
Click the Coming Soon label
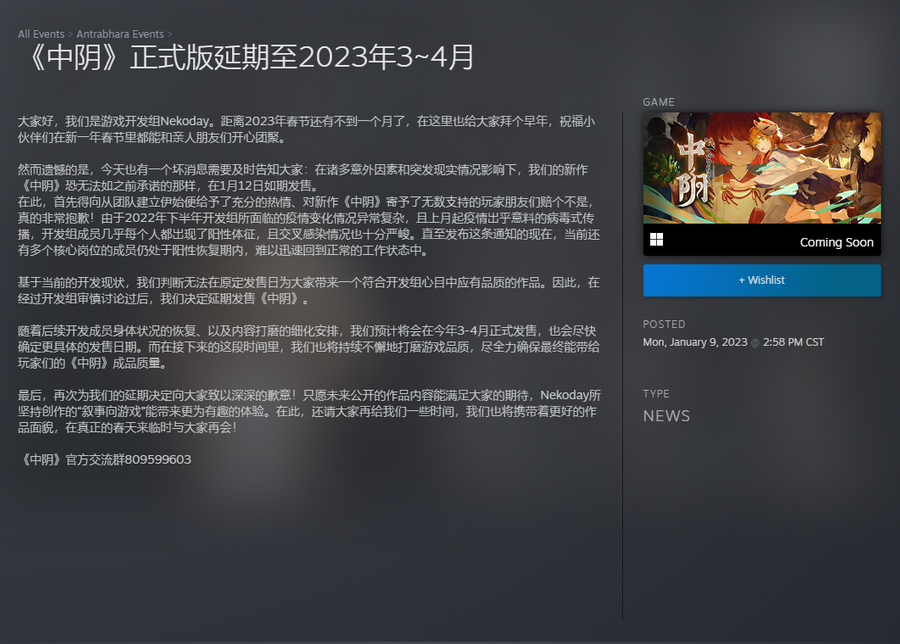(x=836, y=242)
